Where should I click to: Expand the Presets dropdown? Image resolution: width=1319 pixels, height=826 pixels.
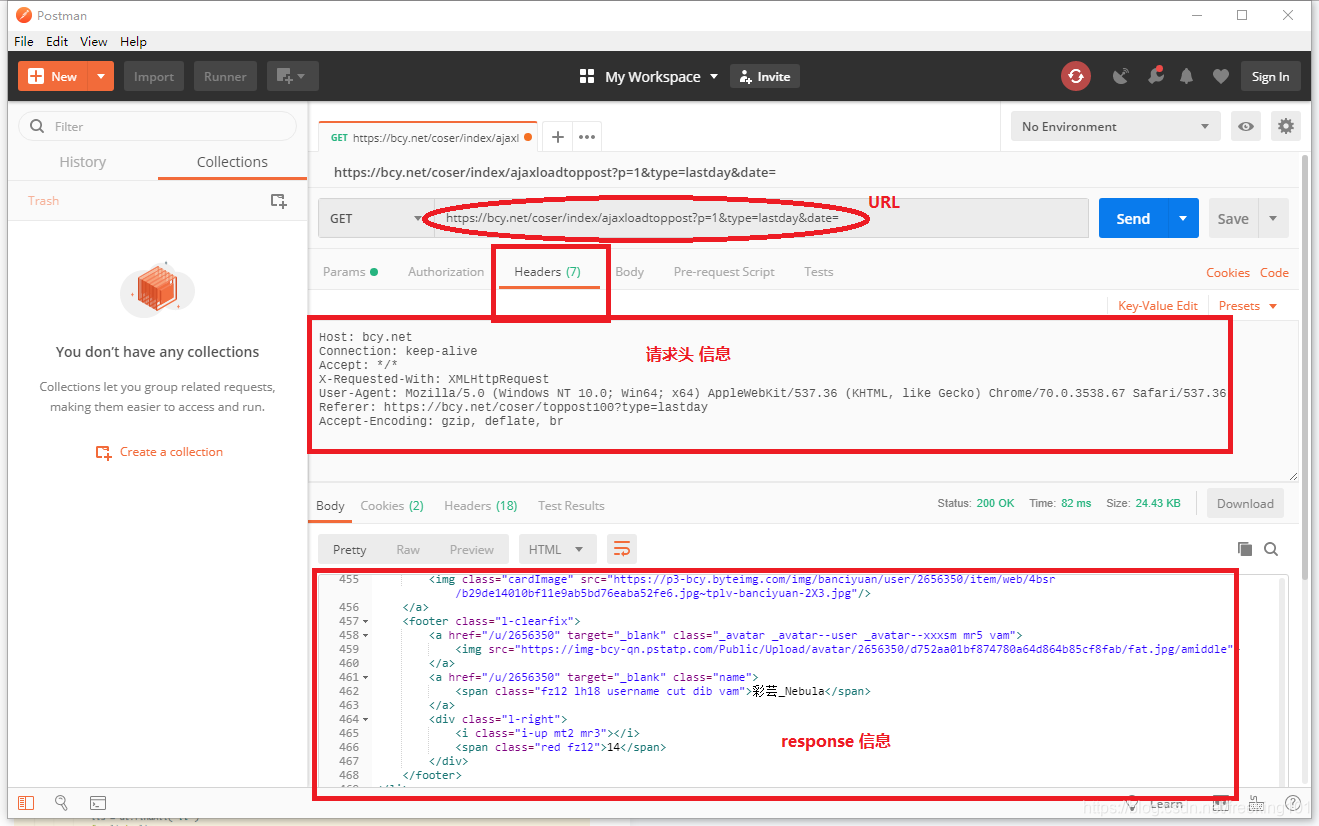point(1247,306)
